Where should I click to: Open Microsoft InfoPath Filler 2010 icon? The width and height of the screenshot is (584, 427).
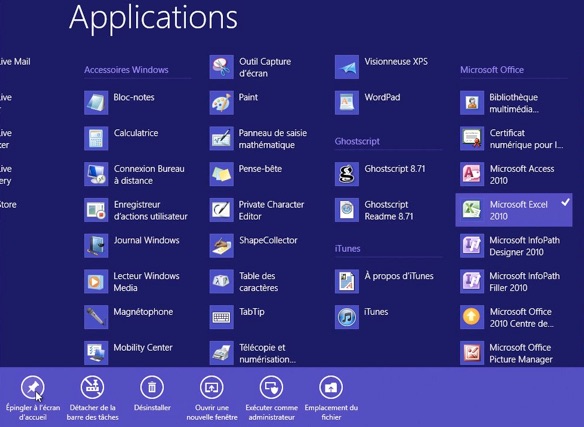472,281
